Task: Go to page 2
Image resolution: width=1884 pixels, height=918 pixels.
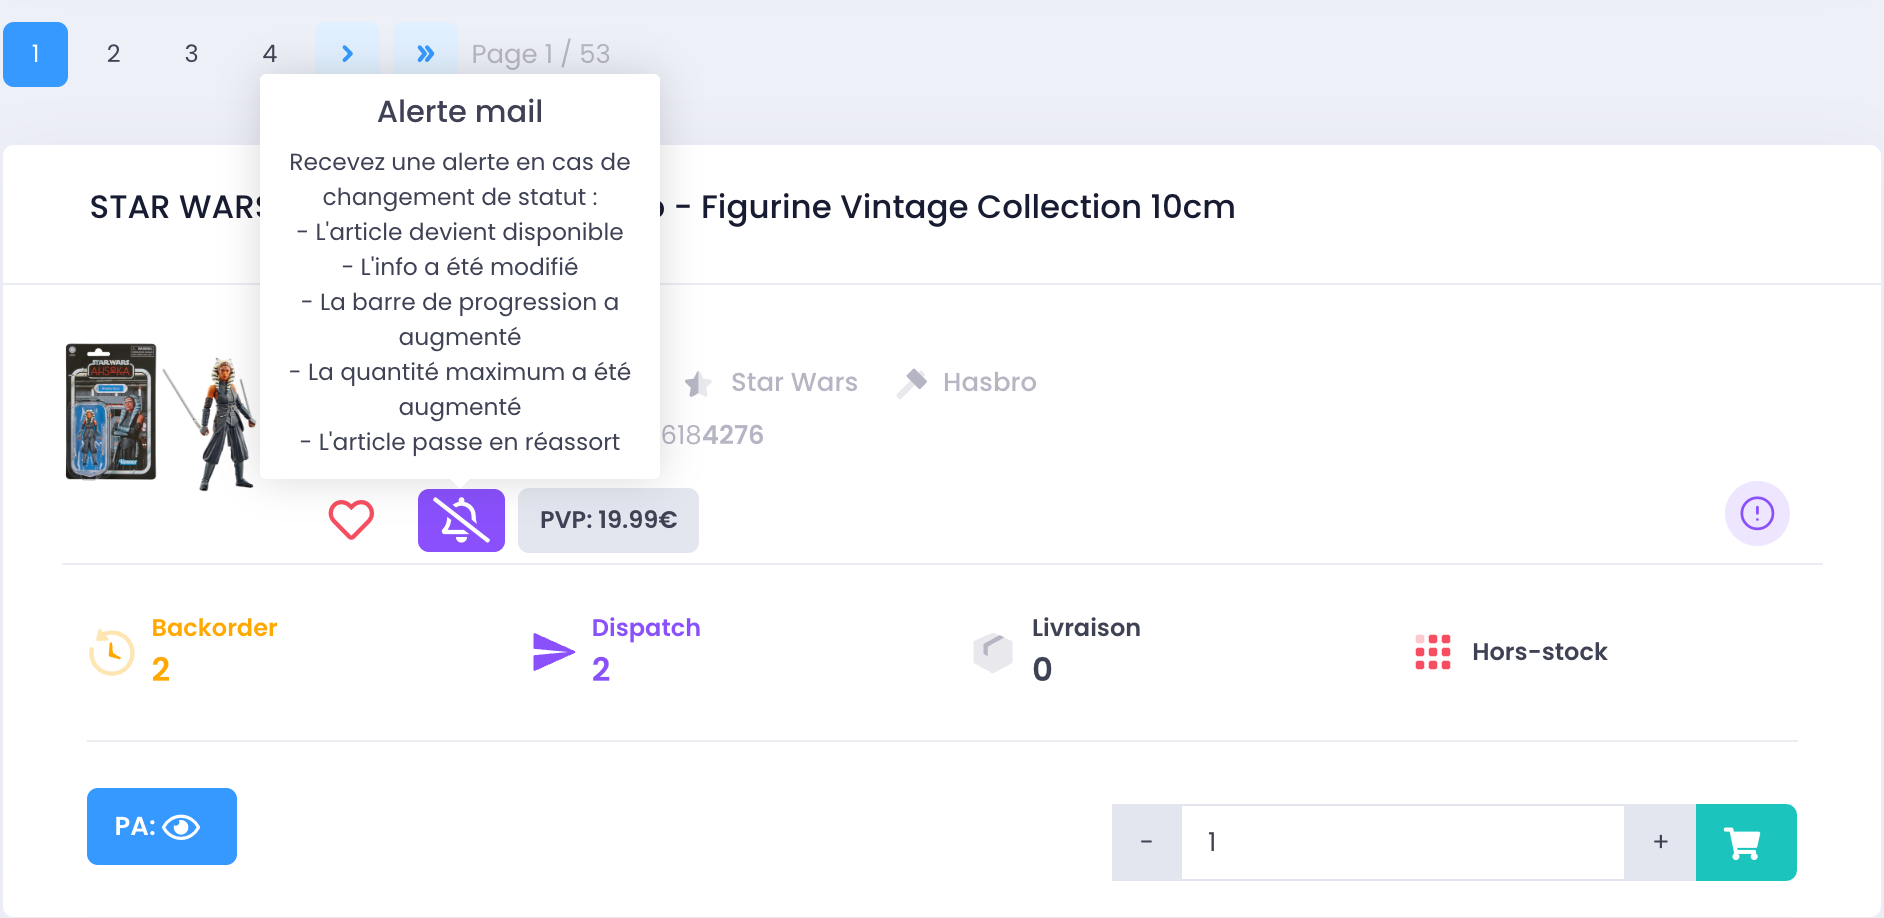Action: pyautogui.click(x=113, y=54)
